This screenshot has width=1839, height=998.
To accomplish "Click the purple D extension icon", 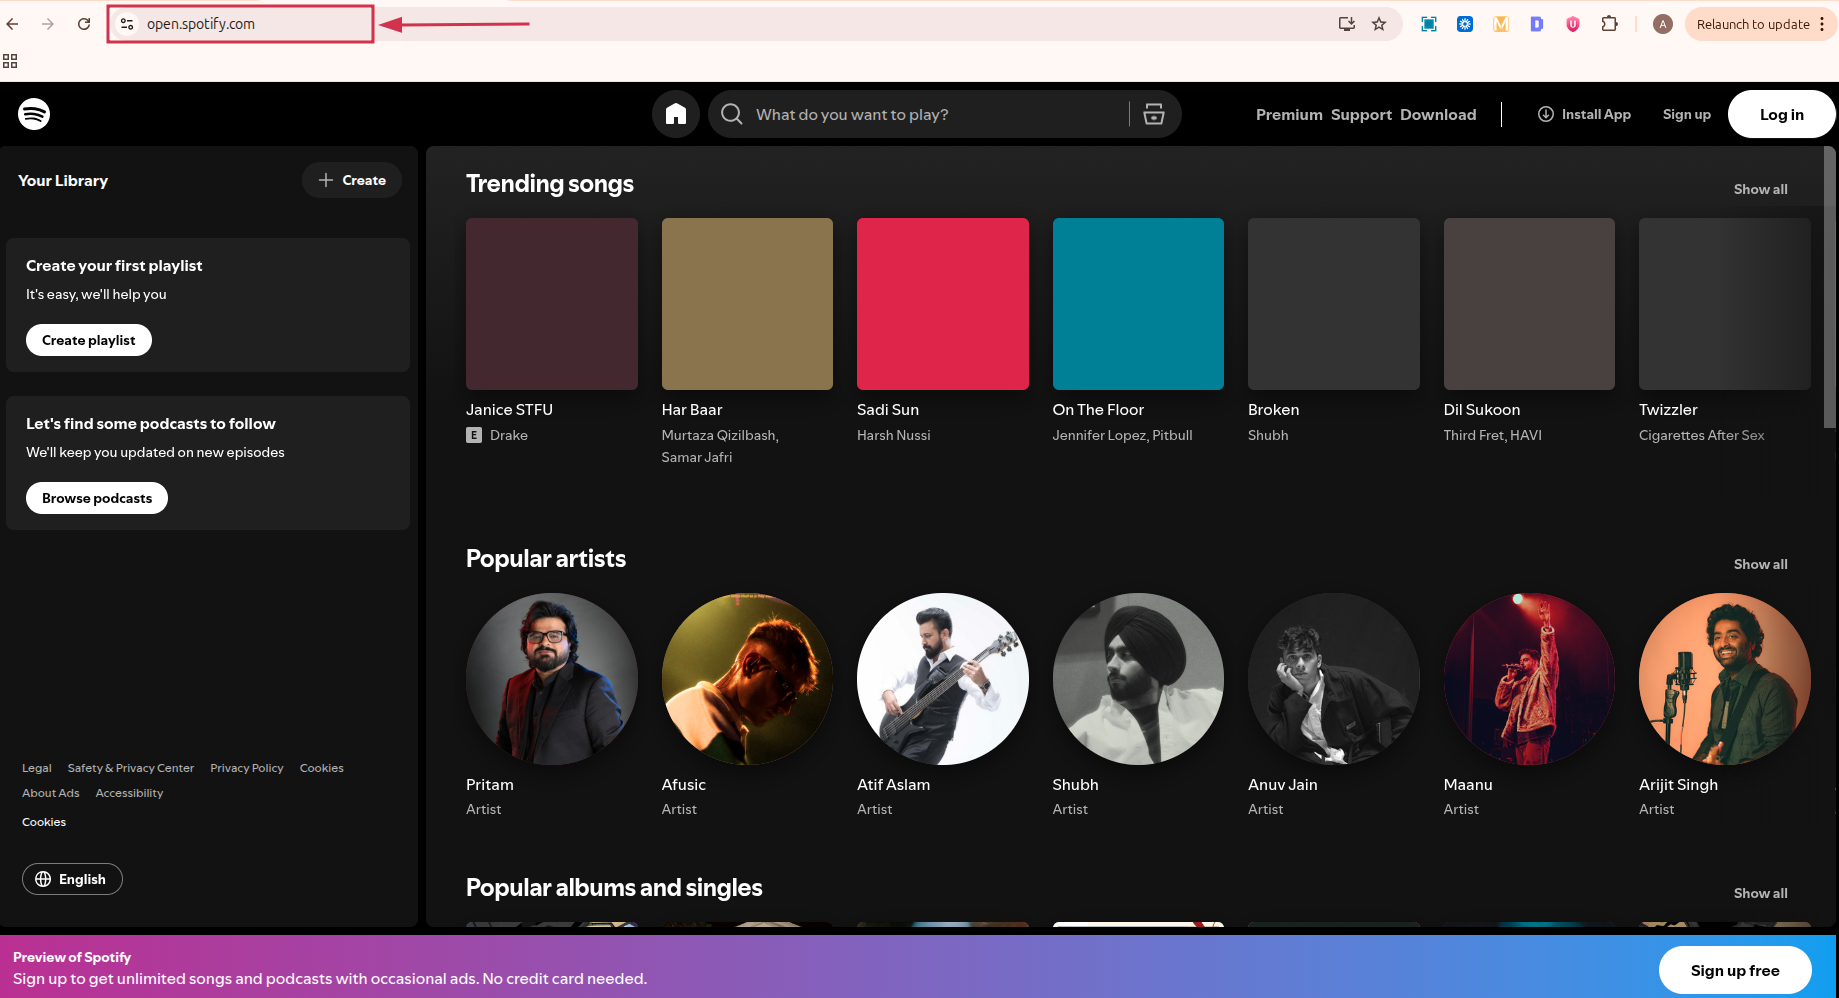I will pos(1537,24).
